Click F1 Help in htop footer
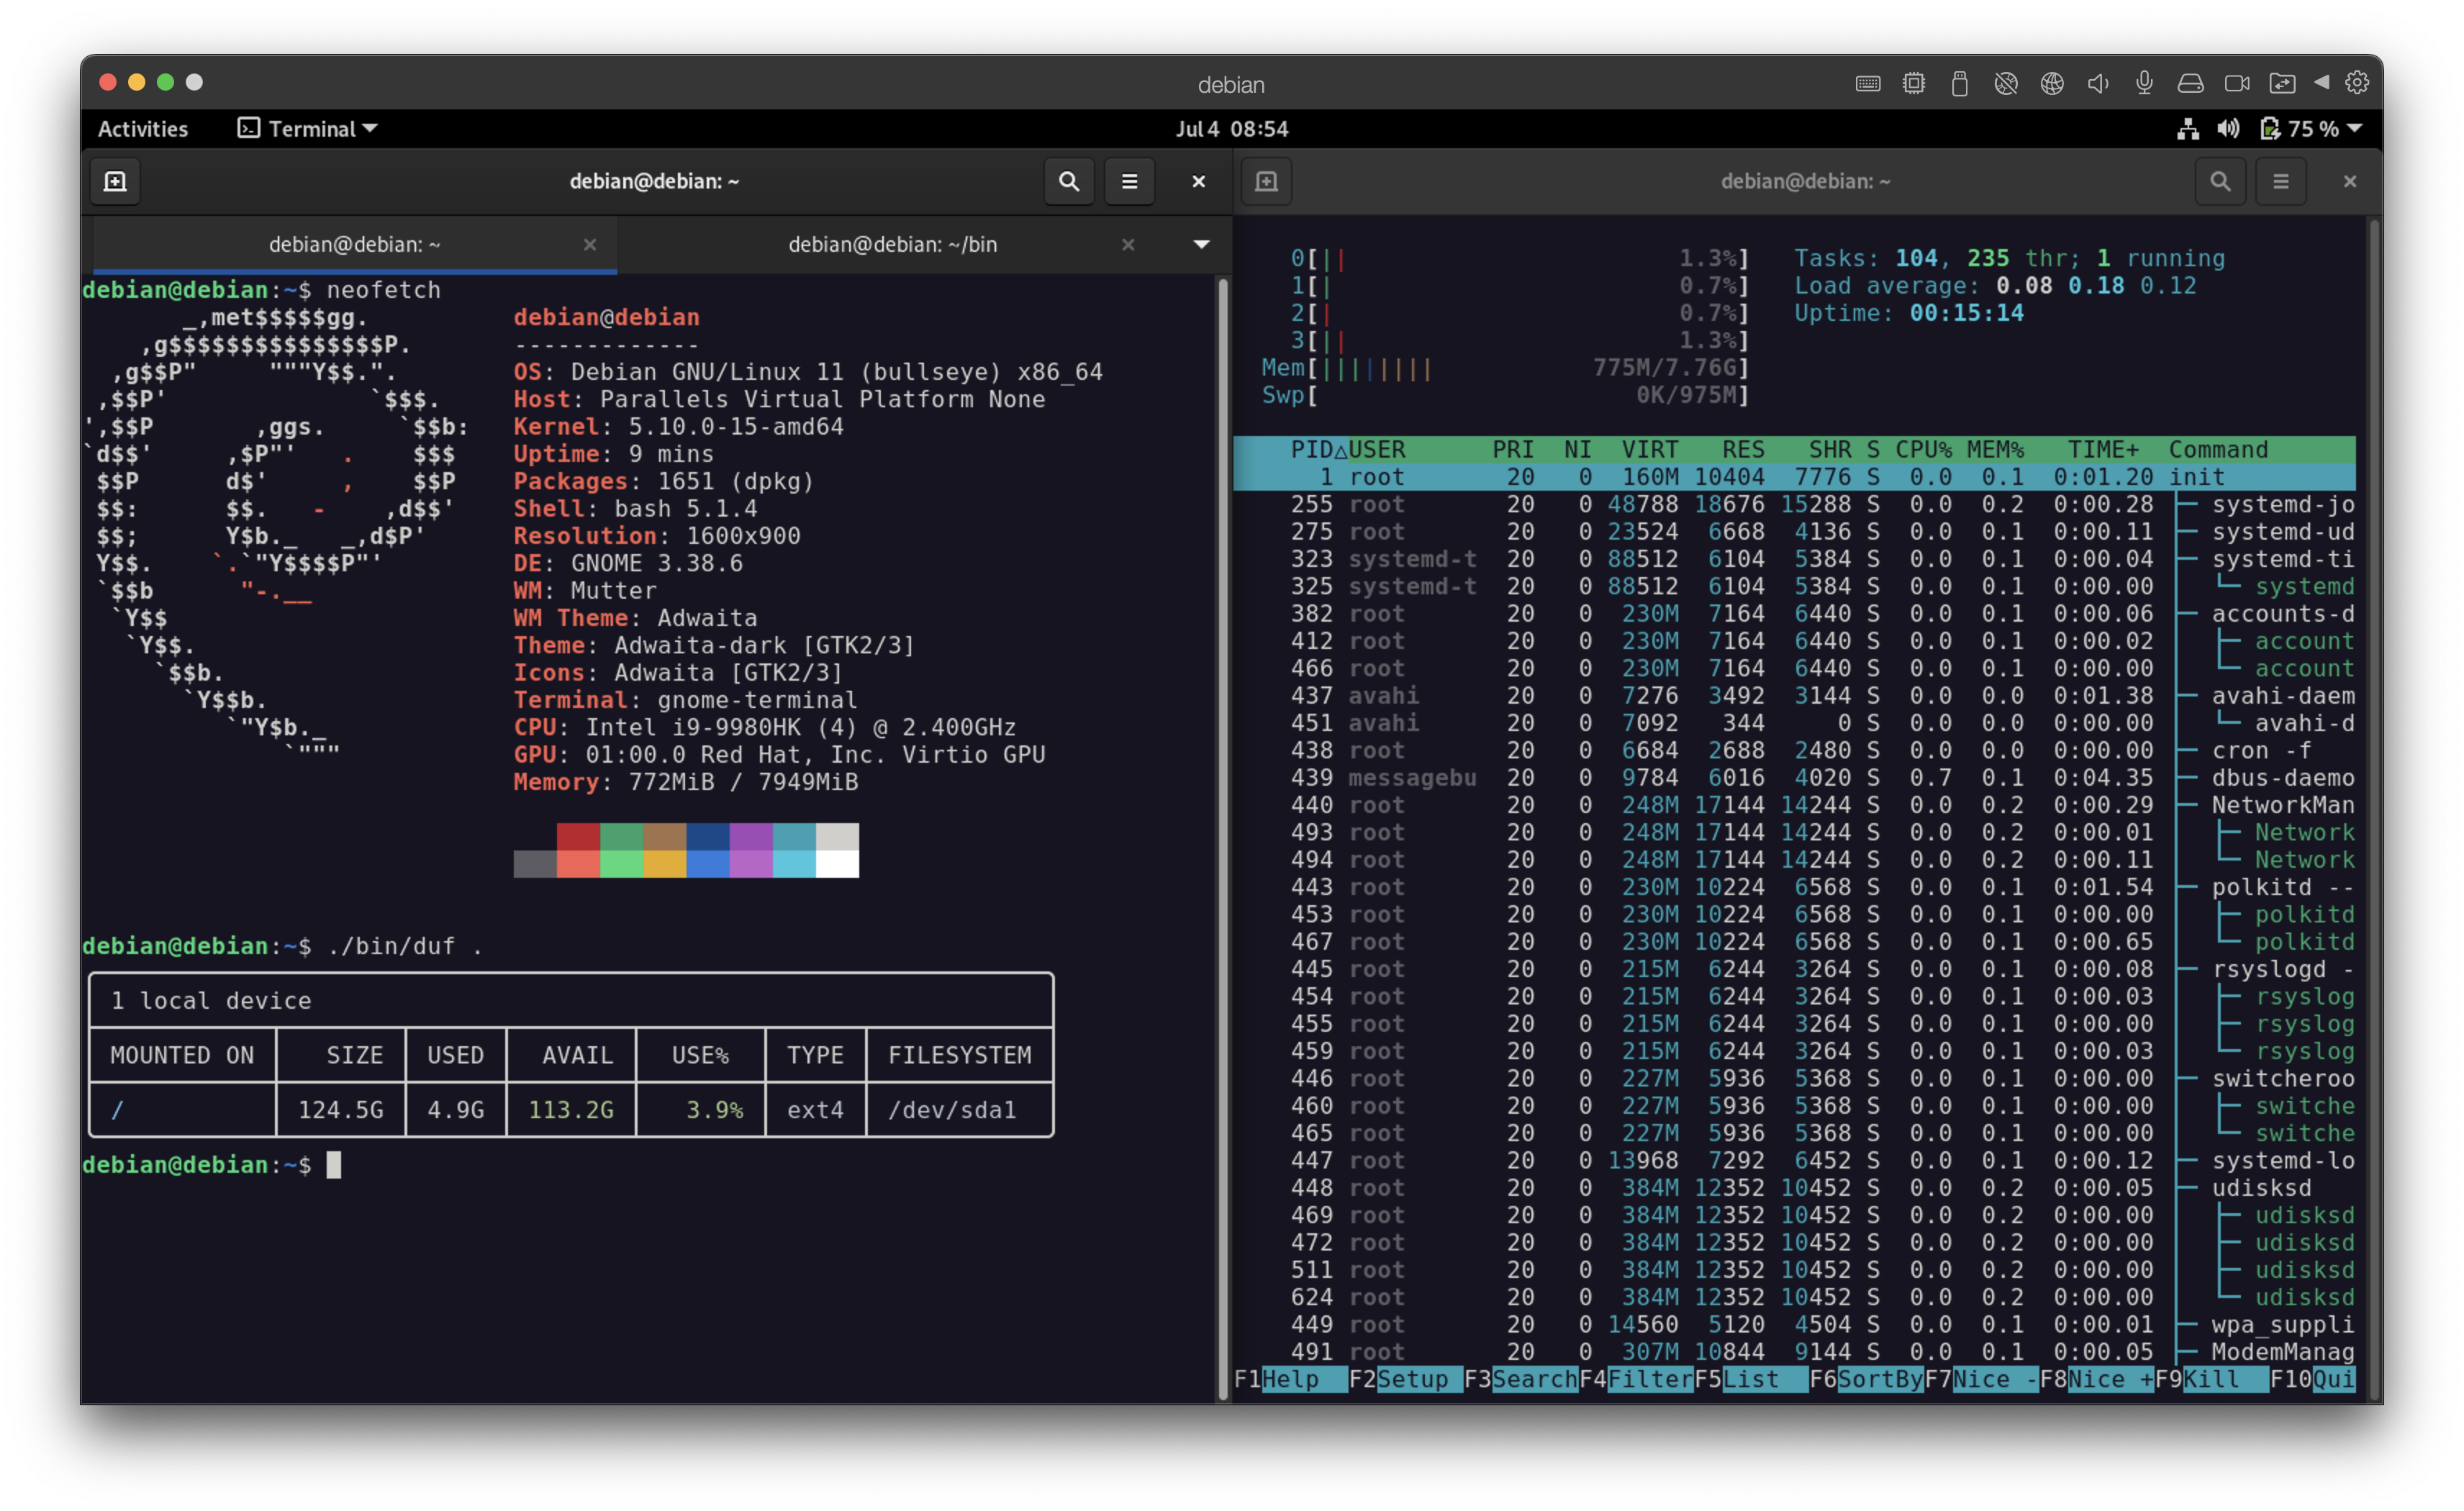The width and height of the screenshot is (2464, 1511). (x=1290, y=1379)
